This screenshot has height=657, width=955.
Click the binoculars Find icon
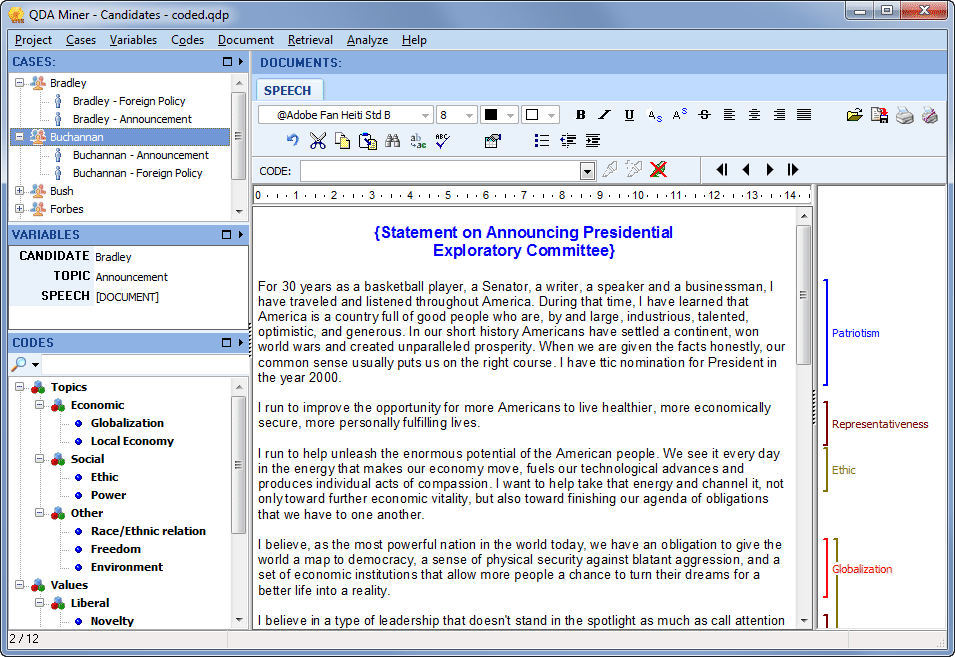pyautogui.click(x=392, y=141)
